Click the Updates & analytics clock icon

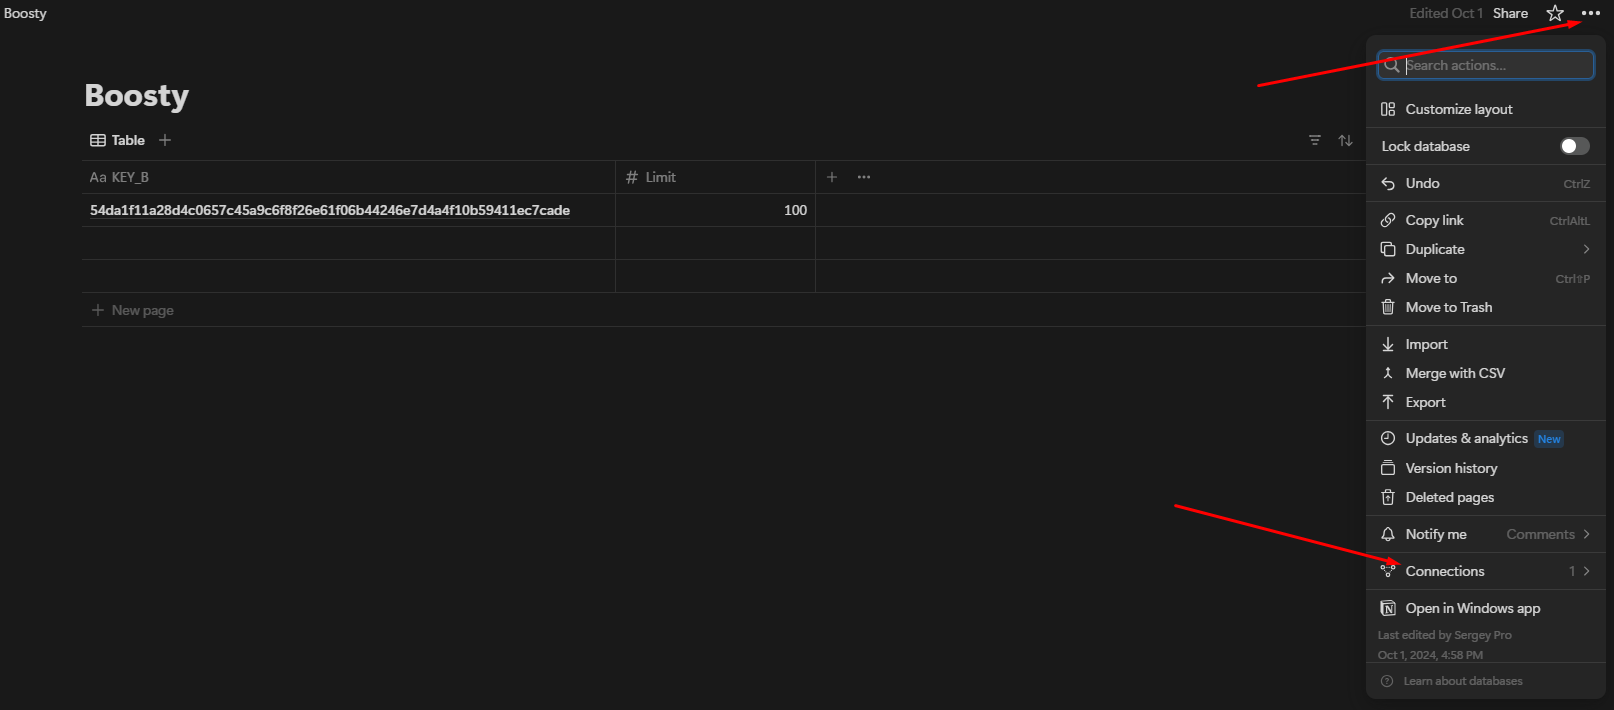[1388, 438]
